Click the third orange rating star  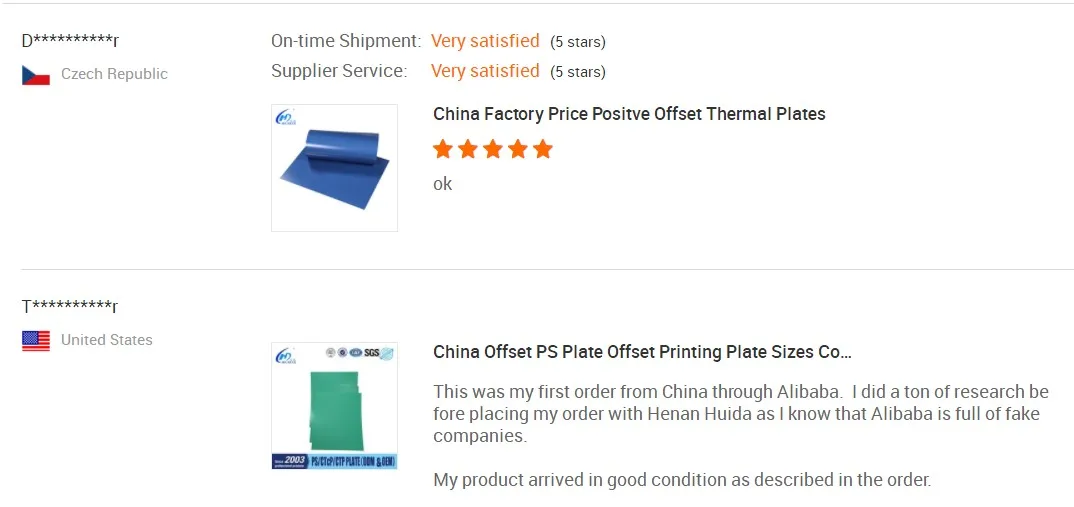tap(493, 149)
